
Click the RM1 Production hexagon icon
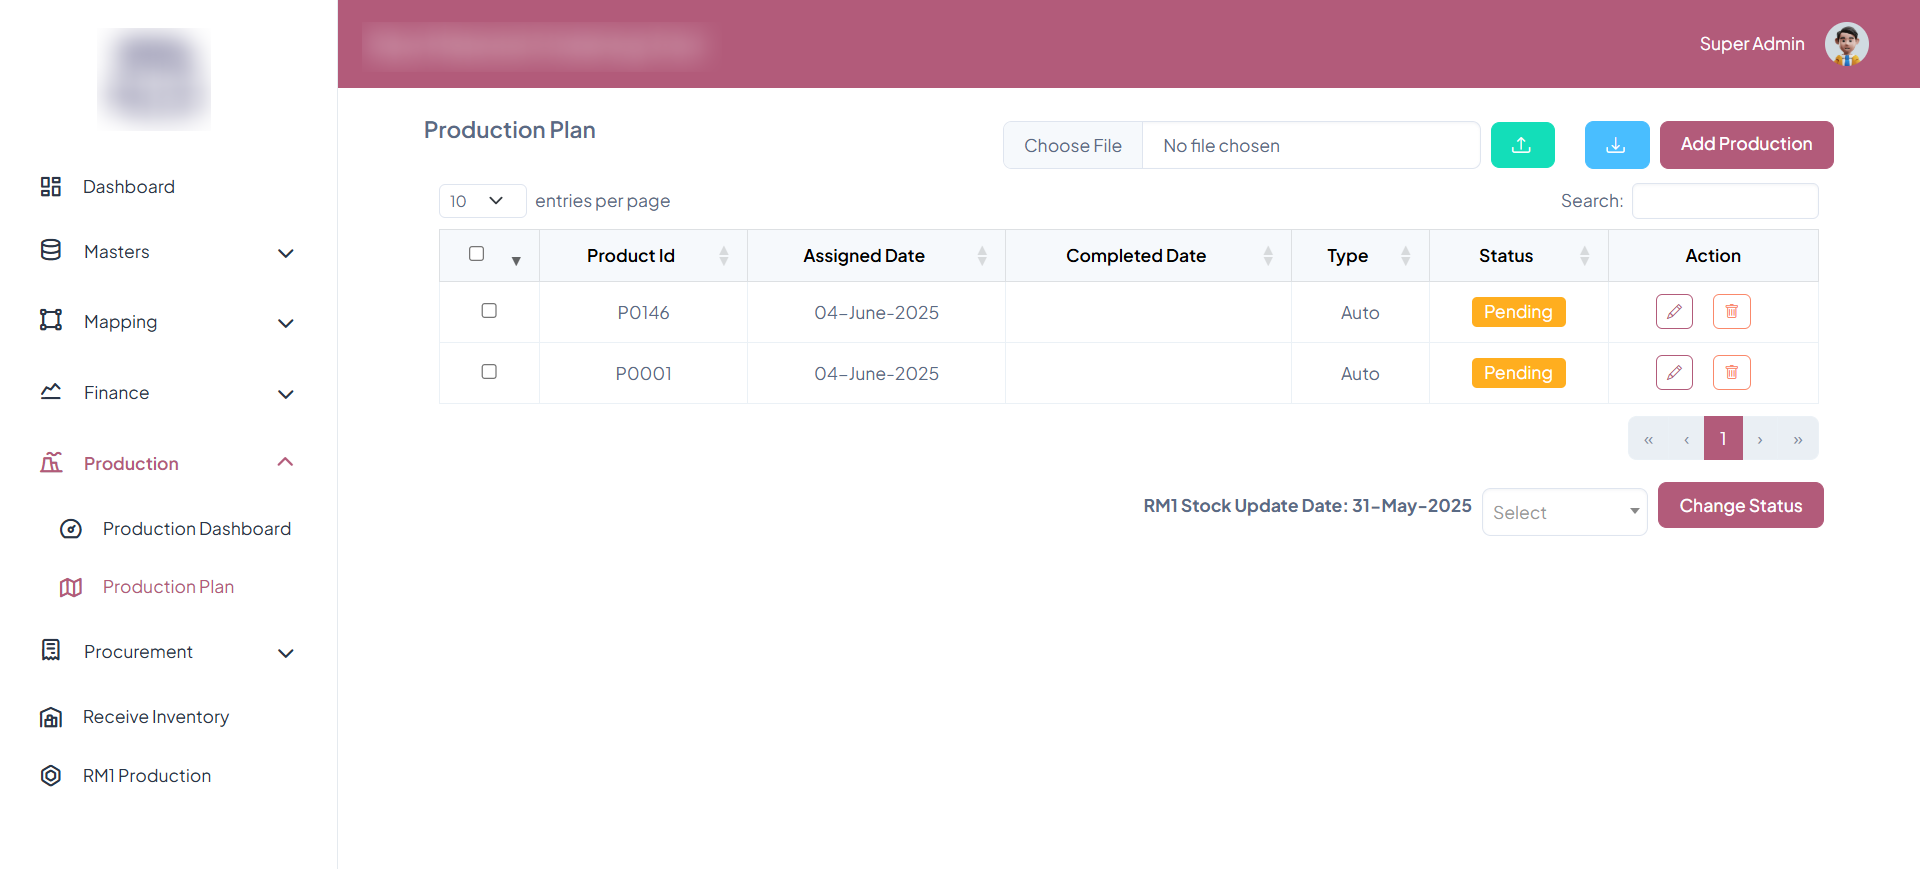coord(51,775)
